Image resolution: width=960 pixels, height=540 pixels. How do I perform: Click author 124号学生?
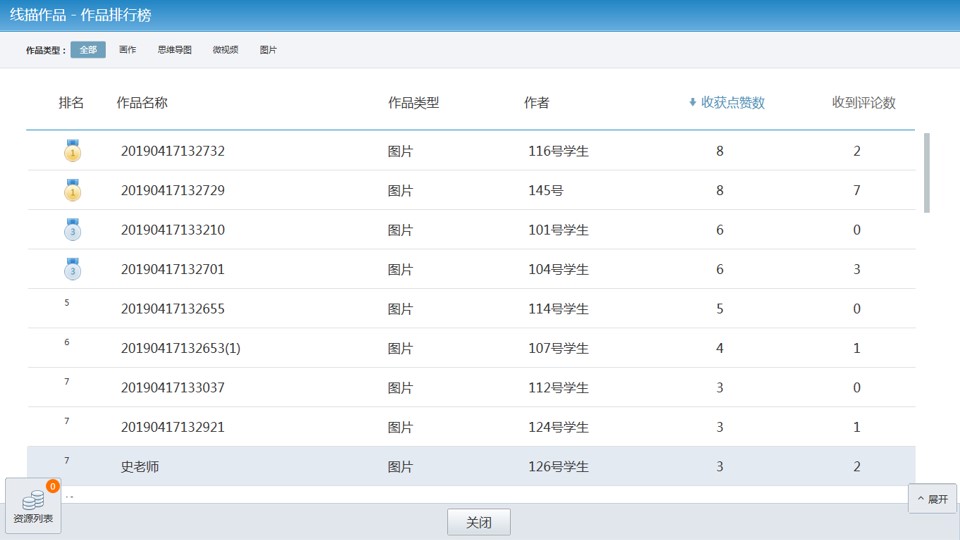(558, 427)
